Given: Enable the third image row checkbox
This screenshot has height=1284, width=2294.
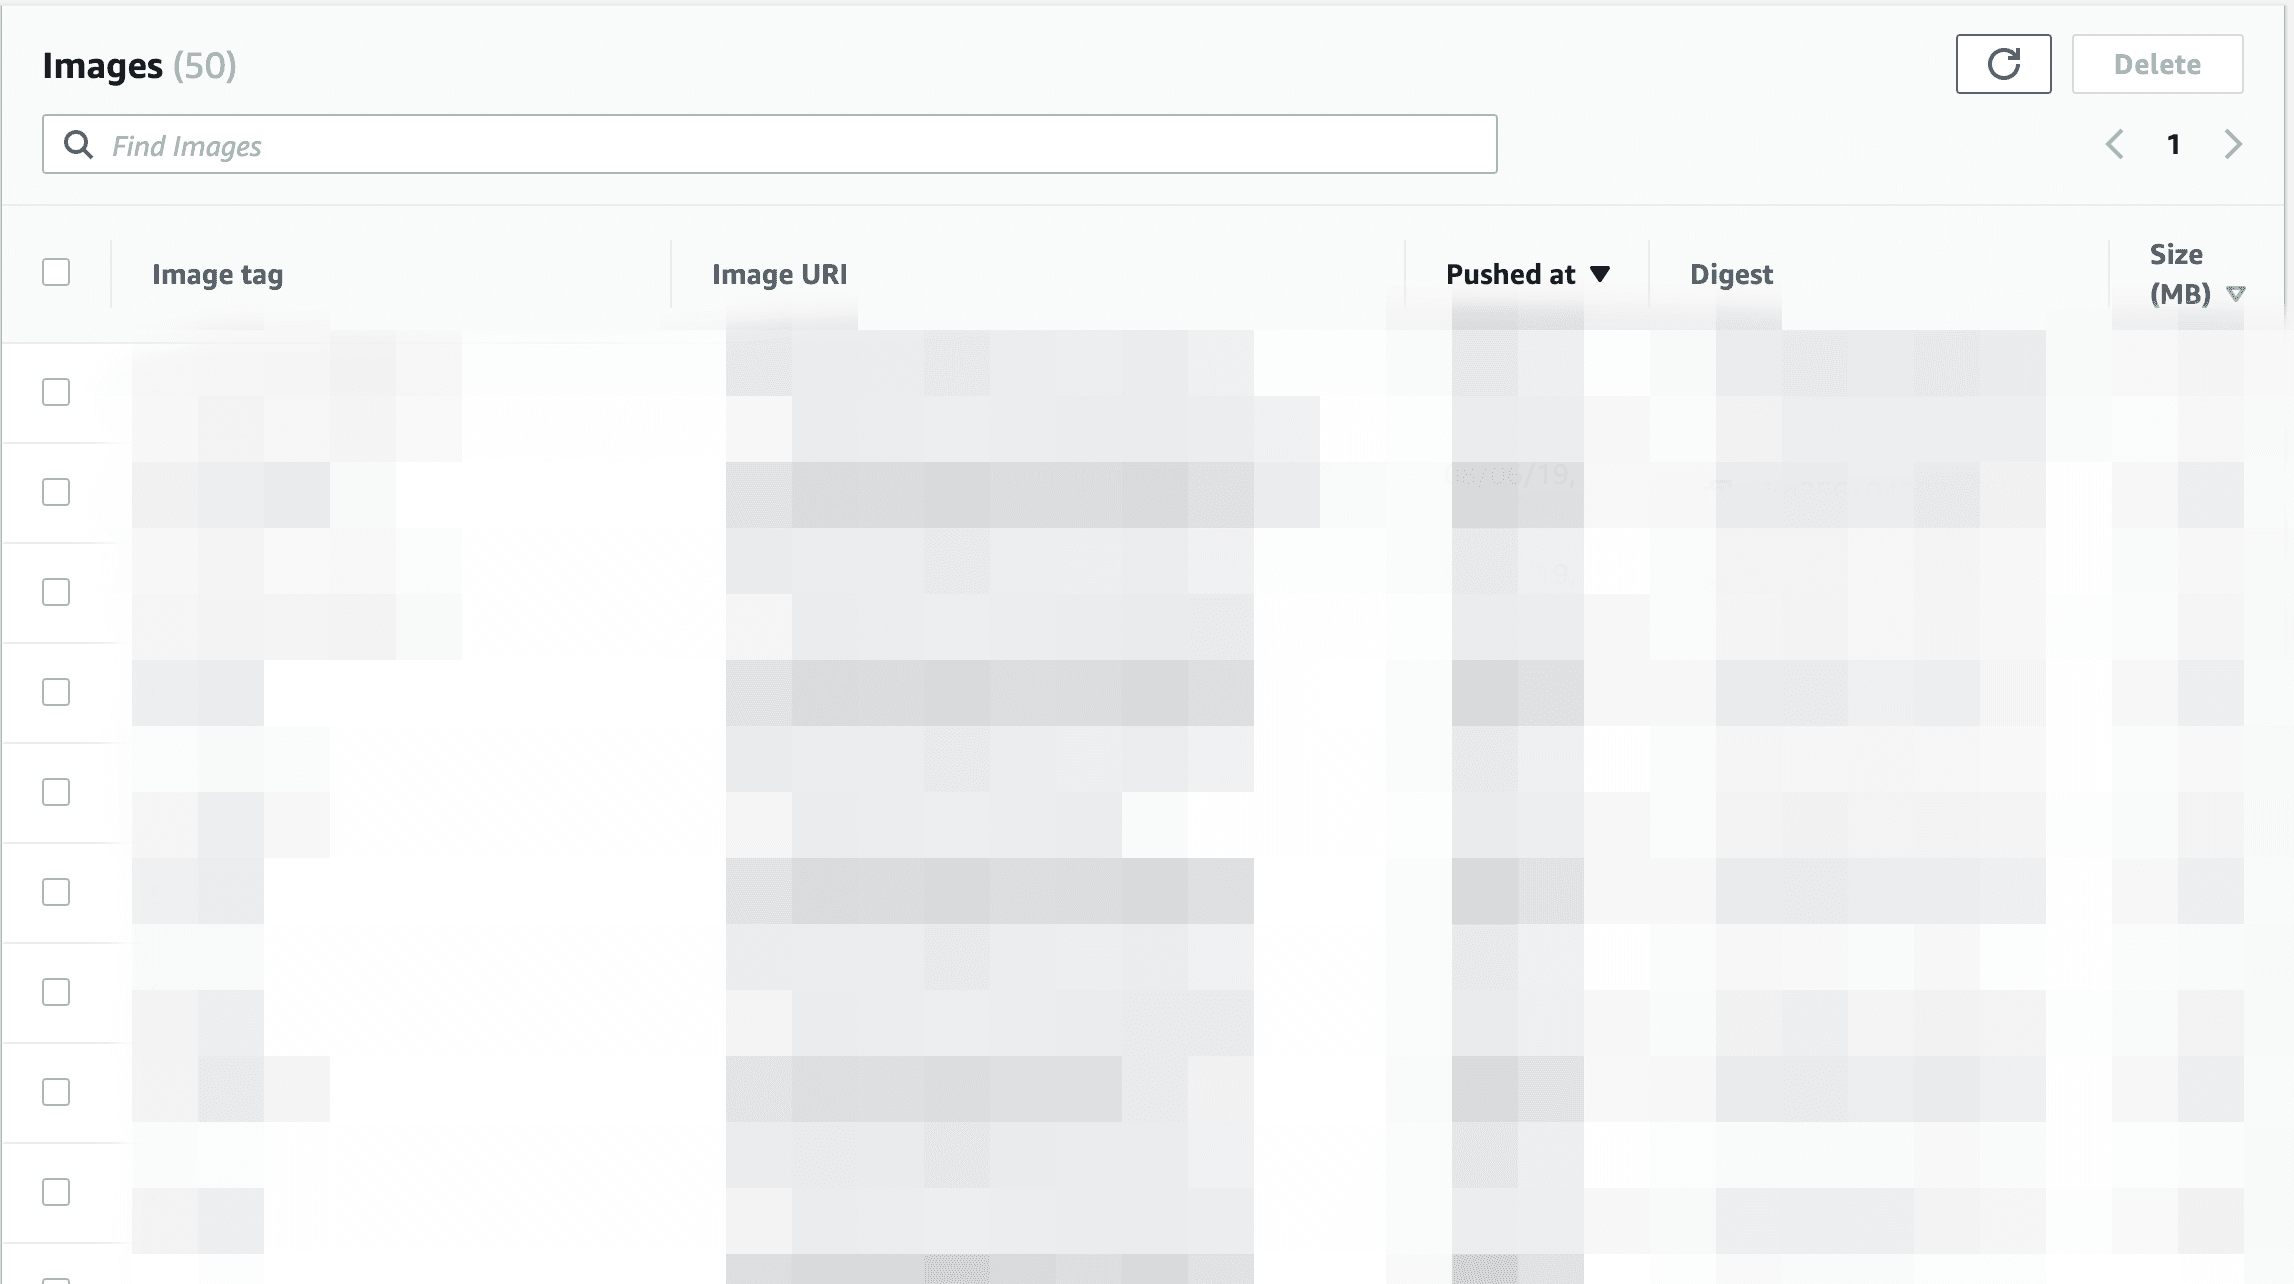Looking at the screenshot, I should pyautogui.click(x=57, y=592).
